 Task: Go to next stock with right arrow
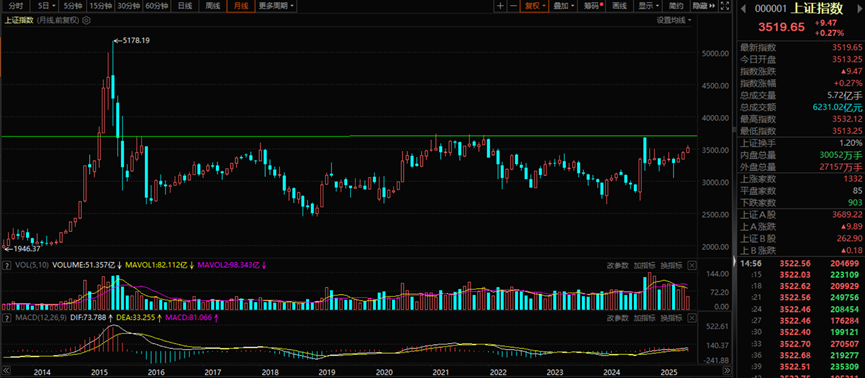pos(858,8)
